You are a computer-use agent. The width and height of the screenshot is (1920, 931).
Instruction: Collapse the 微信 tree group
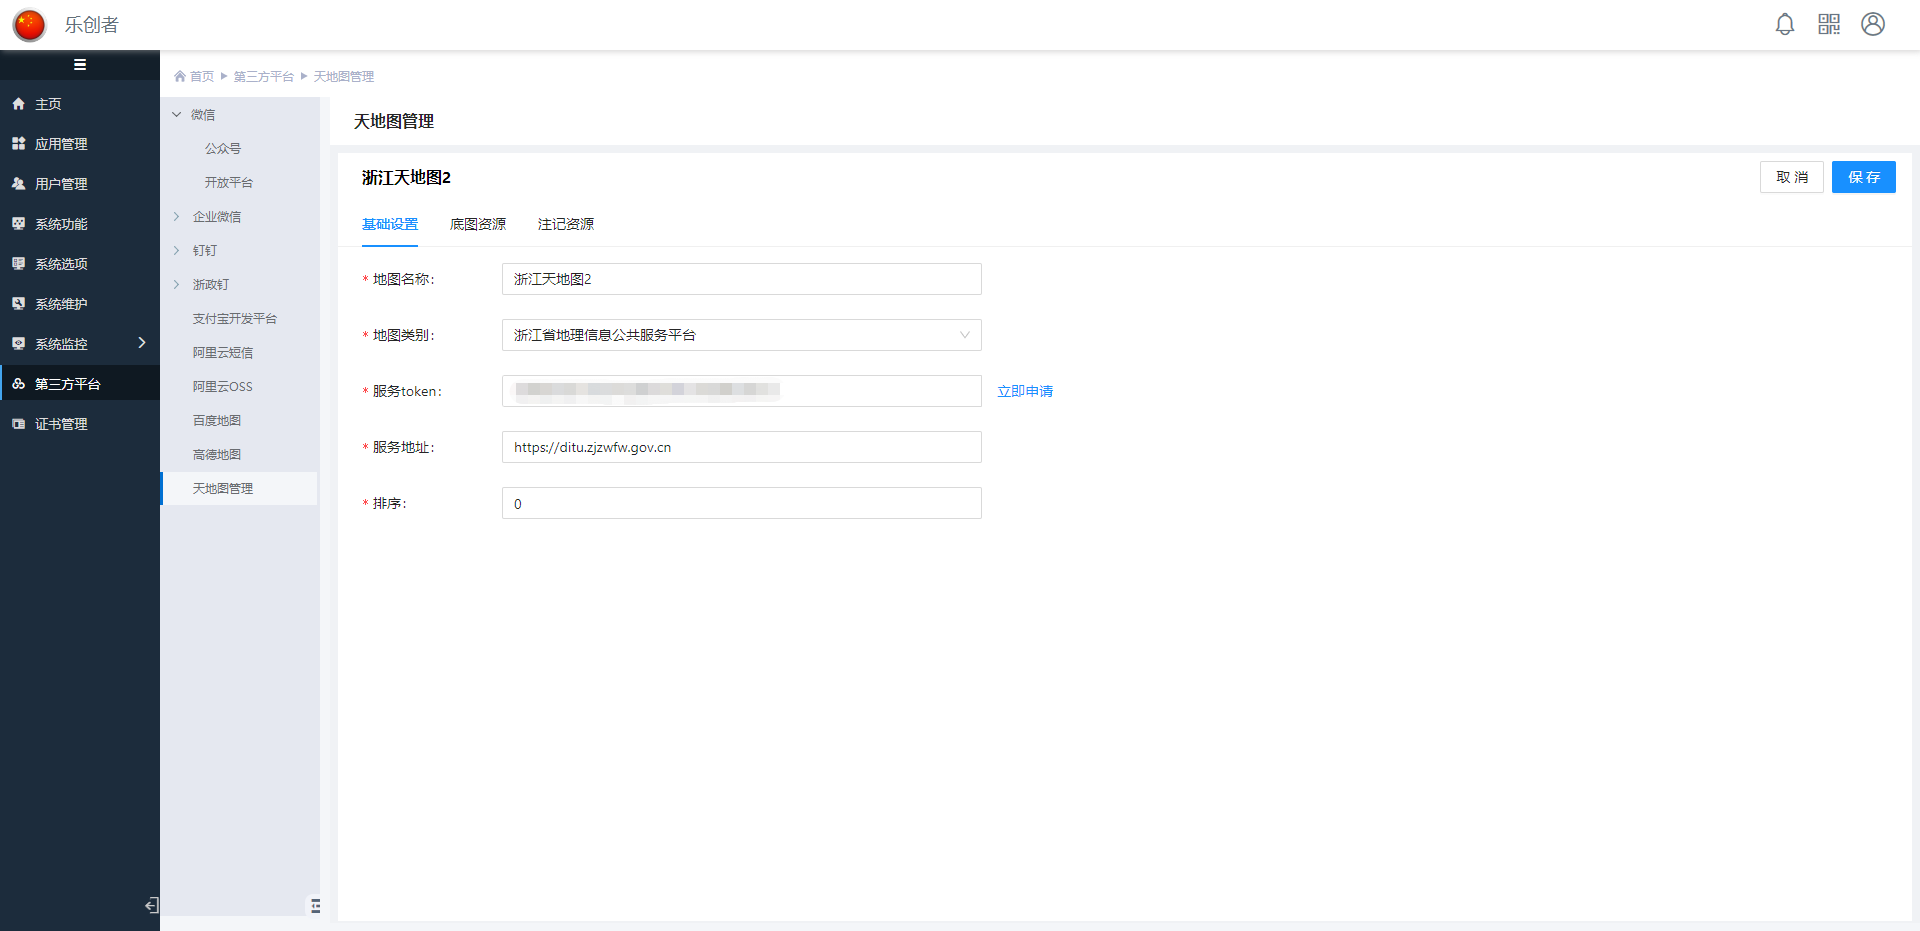177,115
